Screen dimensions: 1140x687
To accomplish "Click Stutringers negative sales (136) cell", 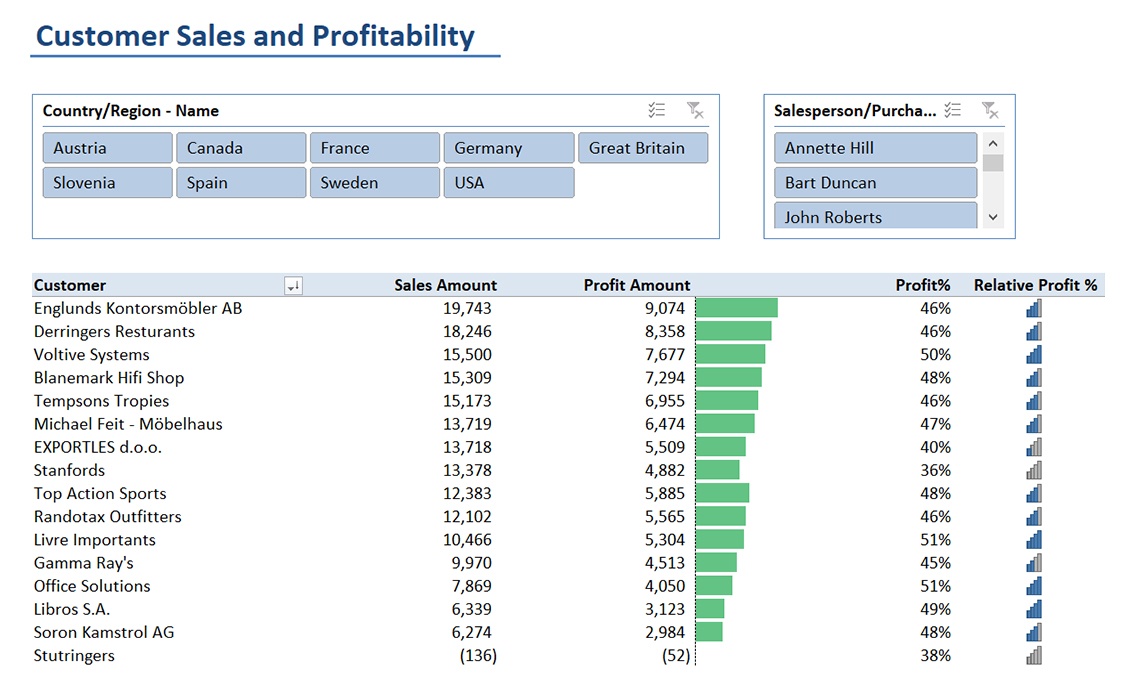I will (478, 656).
